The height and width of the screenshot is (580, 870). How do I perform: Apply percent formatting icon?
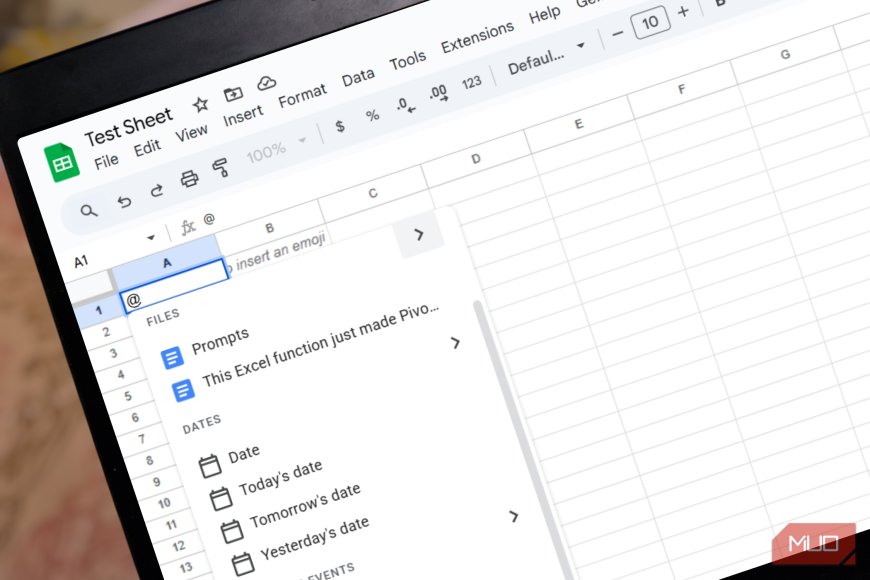tap(371, 115)
